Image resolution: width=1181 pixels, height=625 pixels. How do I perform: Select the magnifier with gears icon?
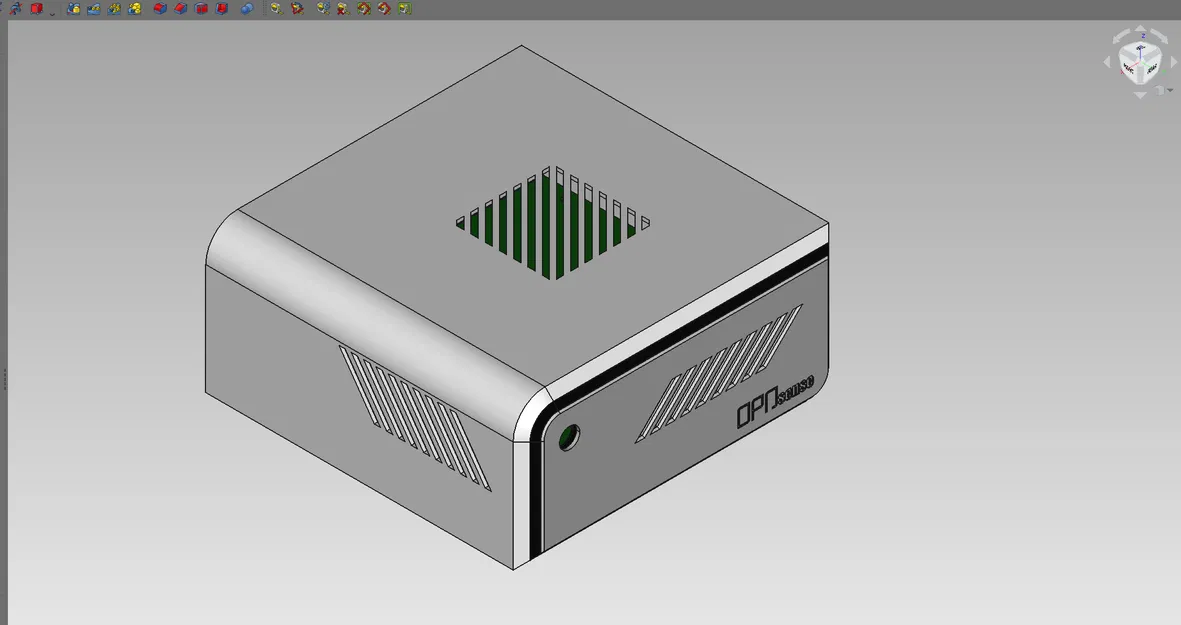coord(320,9)
